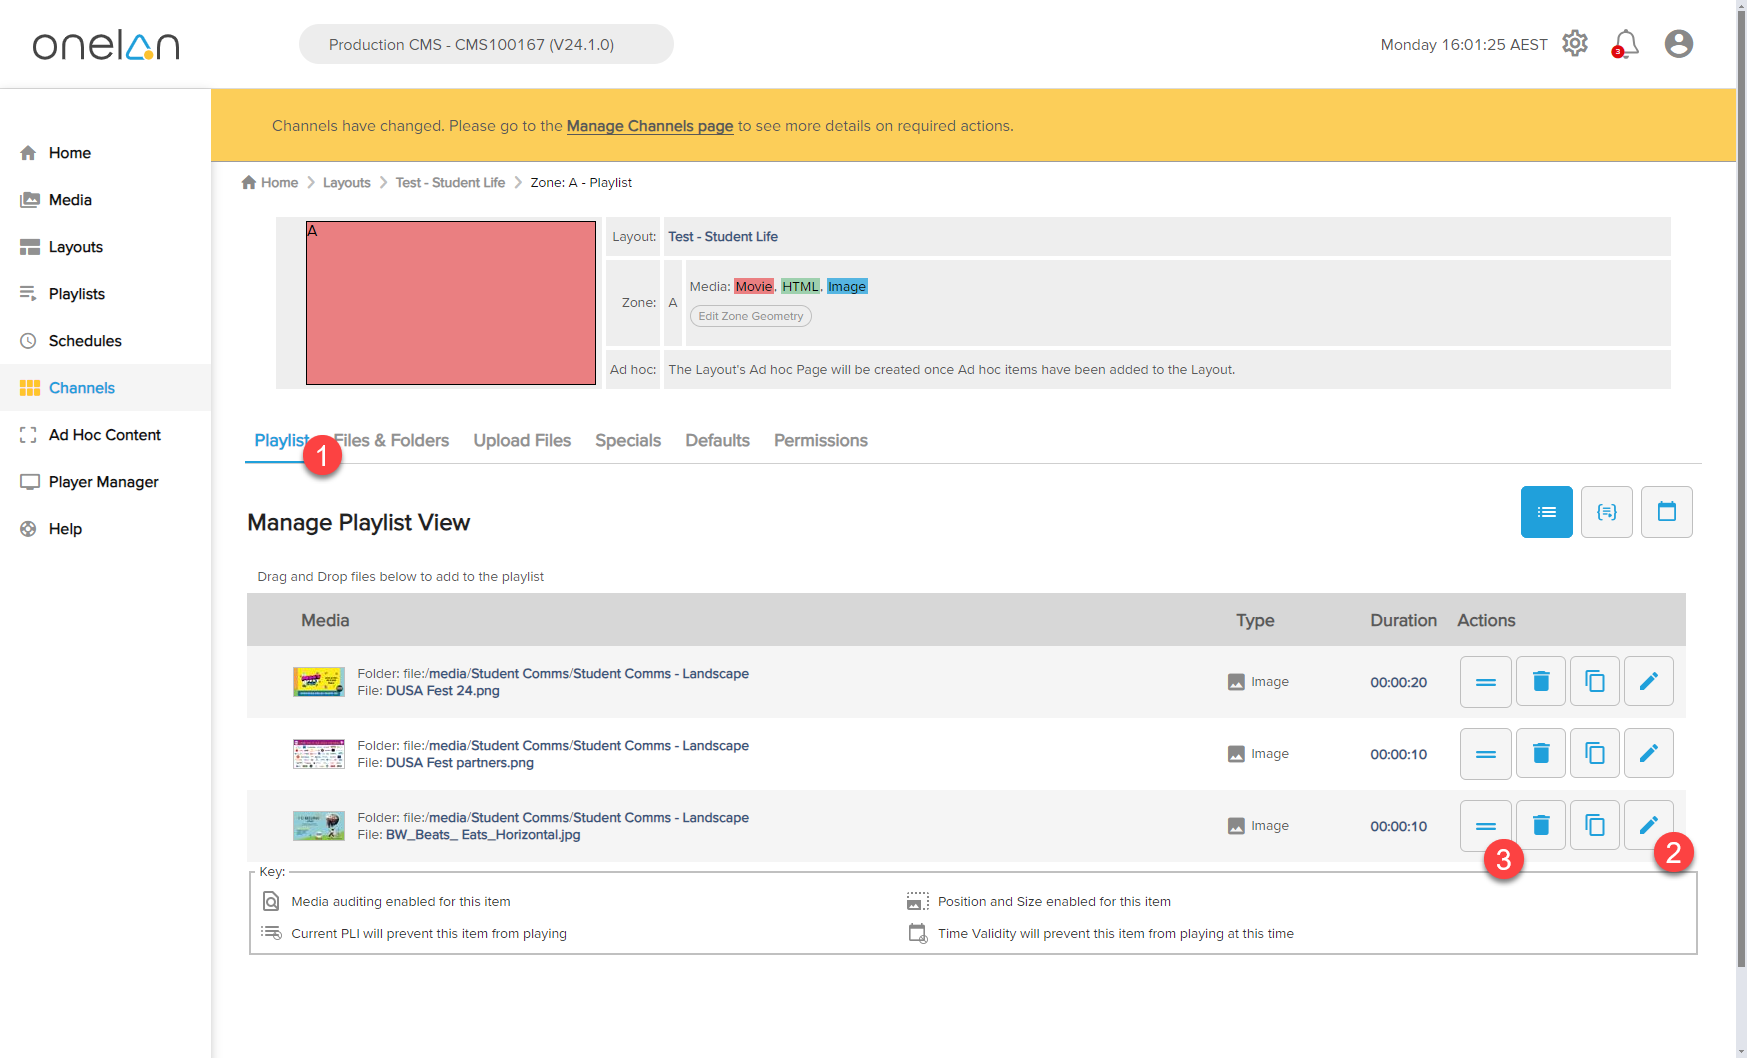Switch to the calendar playlist view
Viewport: 1747px width, 1058px height.
1666,512
